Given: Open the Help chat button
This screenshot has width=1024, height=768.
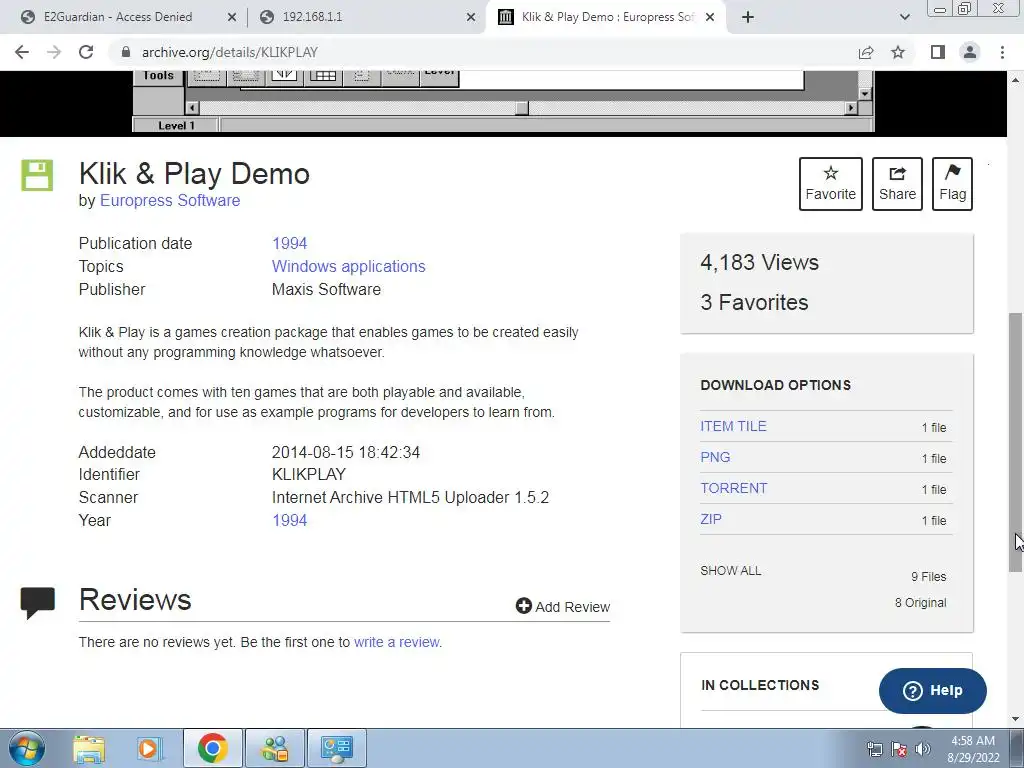Looking at the screenshot, I should pos(933,690).
